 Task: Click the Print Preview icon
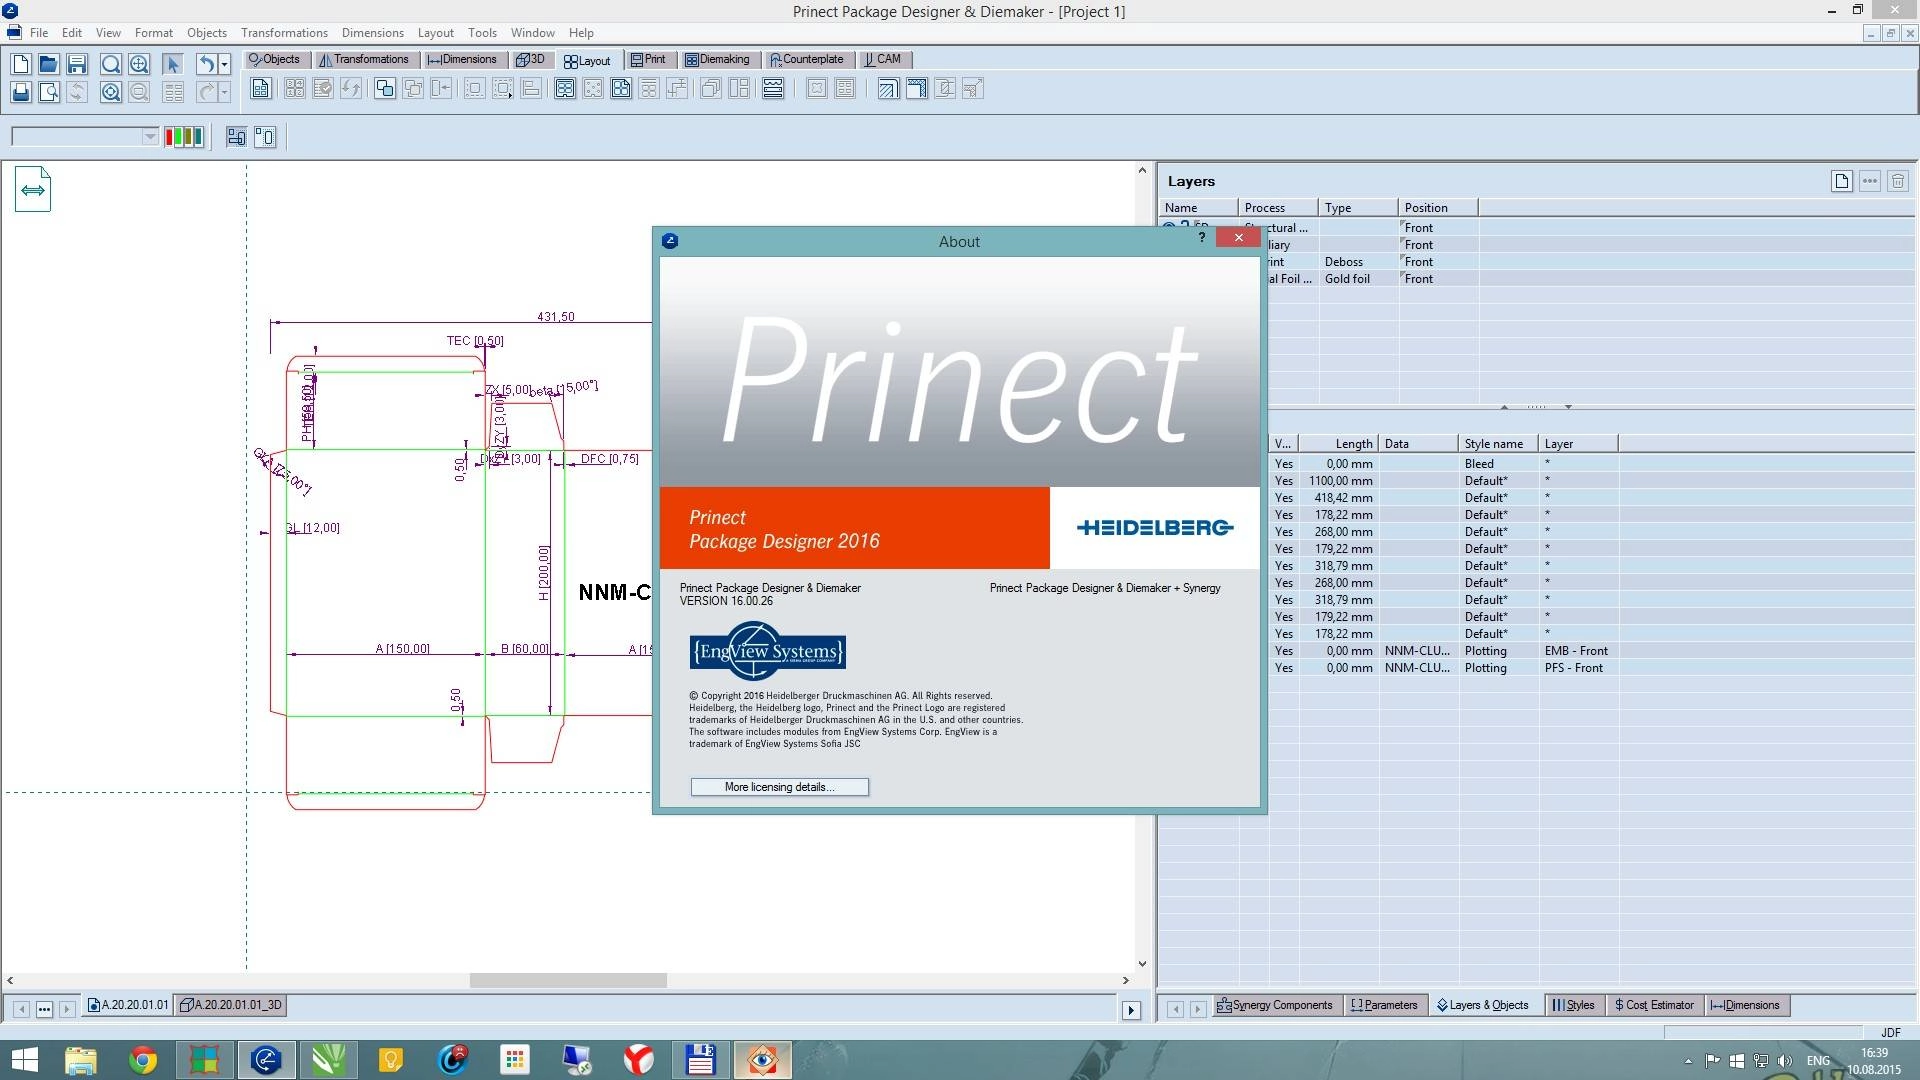click(x=48, y=93)
